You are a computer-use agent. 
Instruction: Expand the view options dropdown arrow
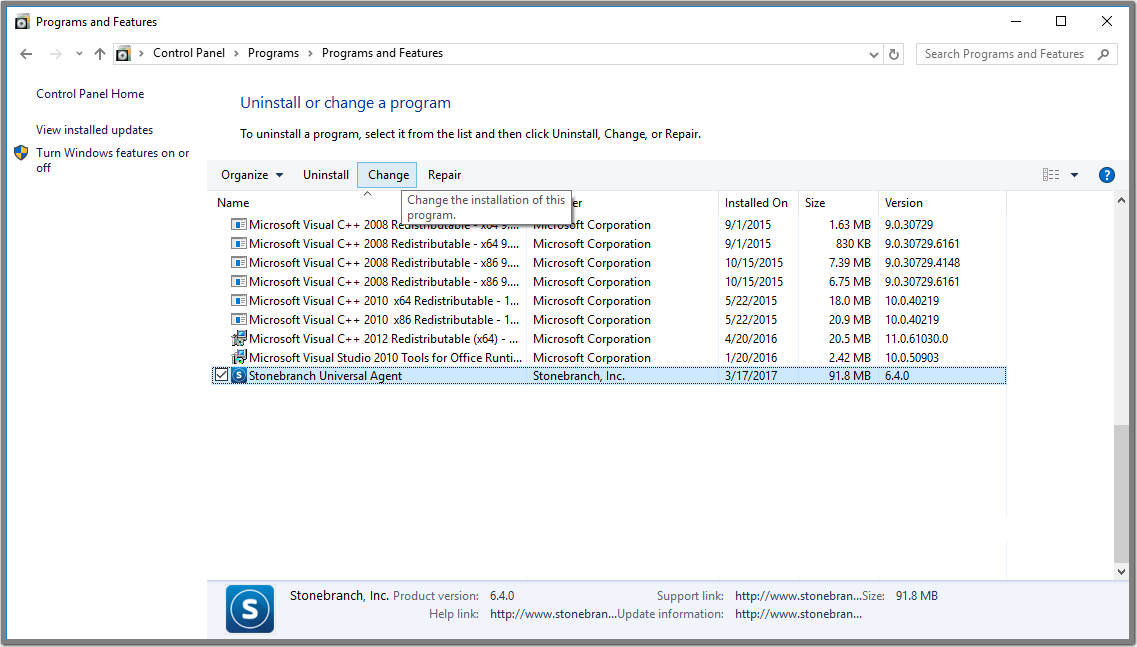pos(1074,175)
